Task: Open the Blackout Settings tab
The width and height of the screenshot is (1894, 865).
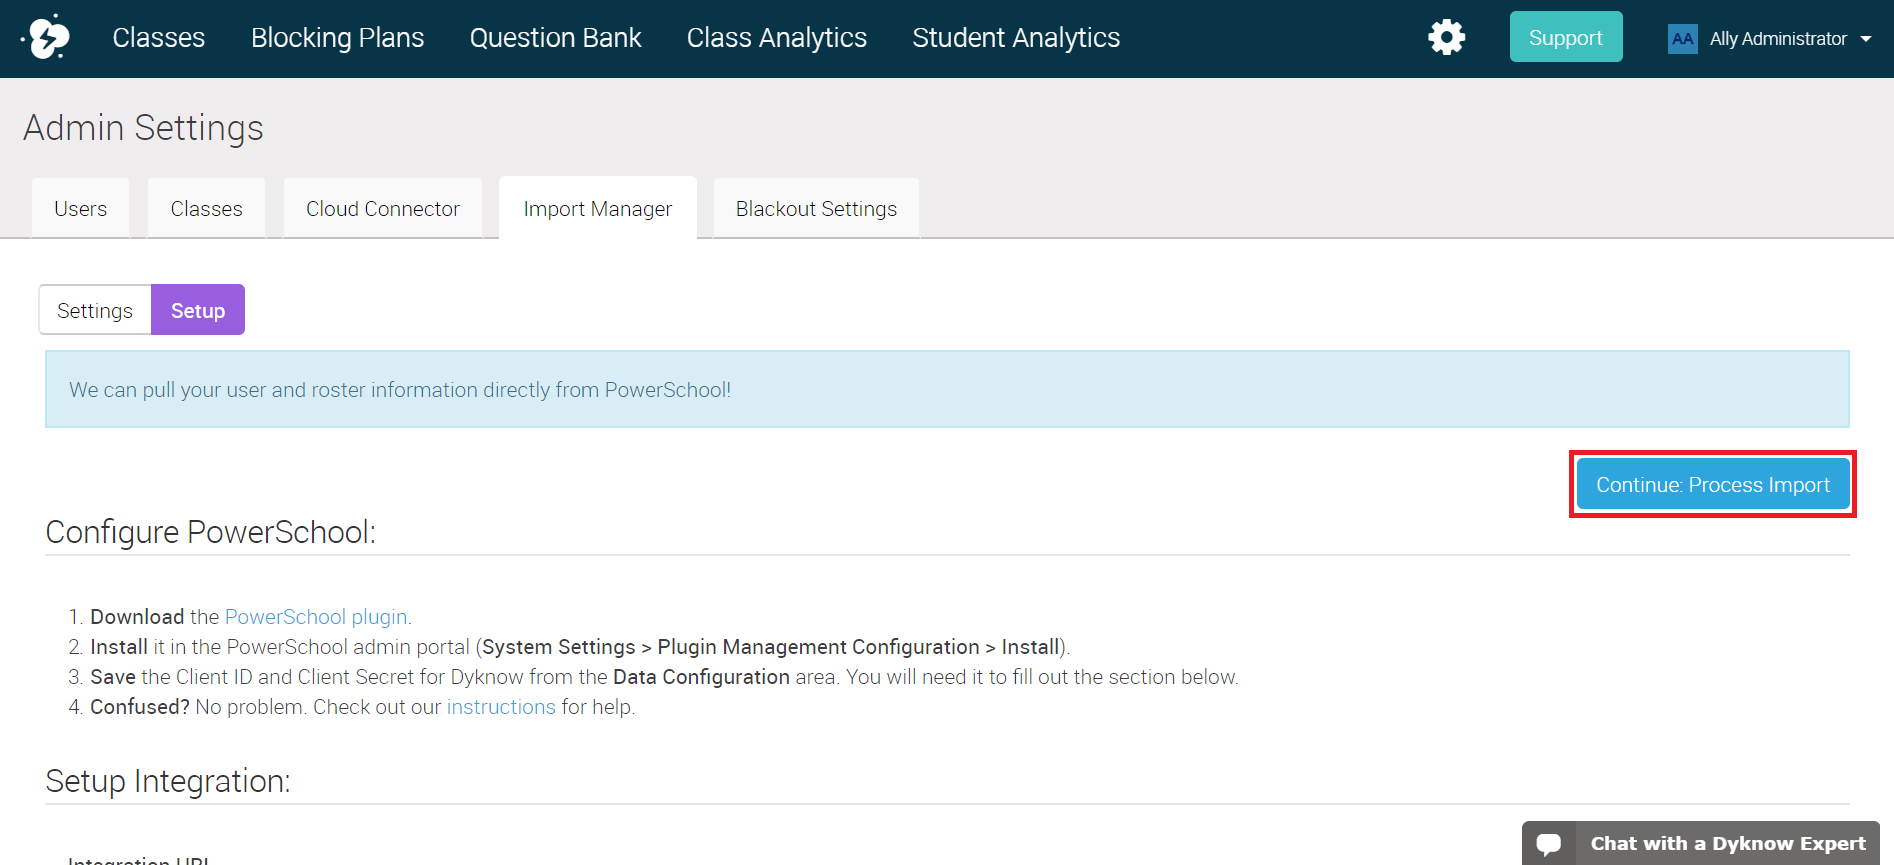Action: click(x=816, y=208)
